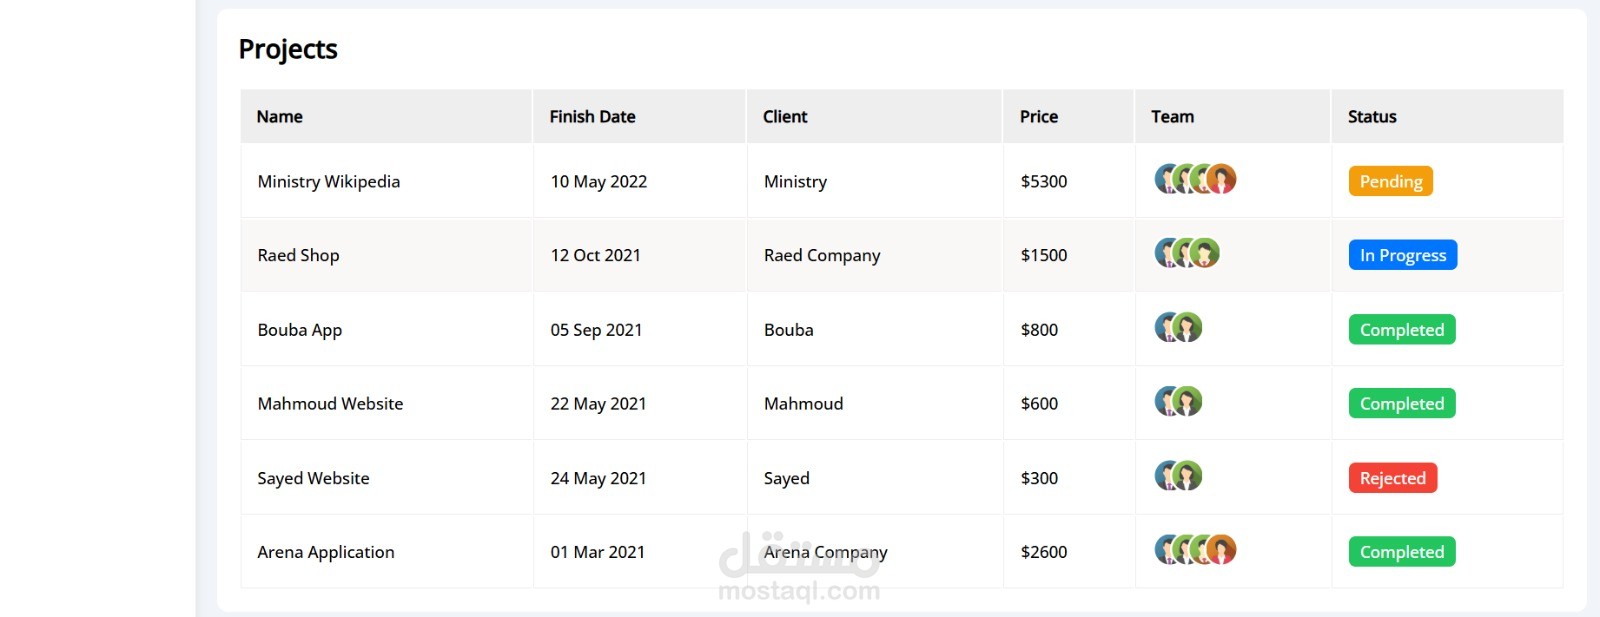Image resolution: width=1600 pixels, height=617 pixels.
Task: Click the Status column header
Action: tap(1371, 117)
